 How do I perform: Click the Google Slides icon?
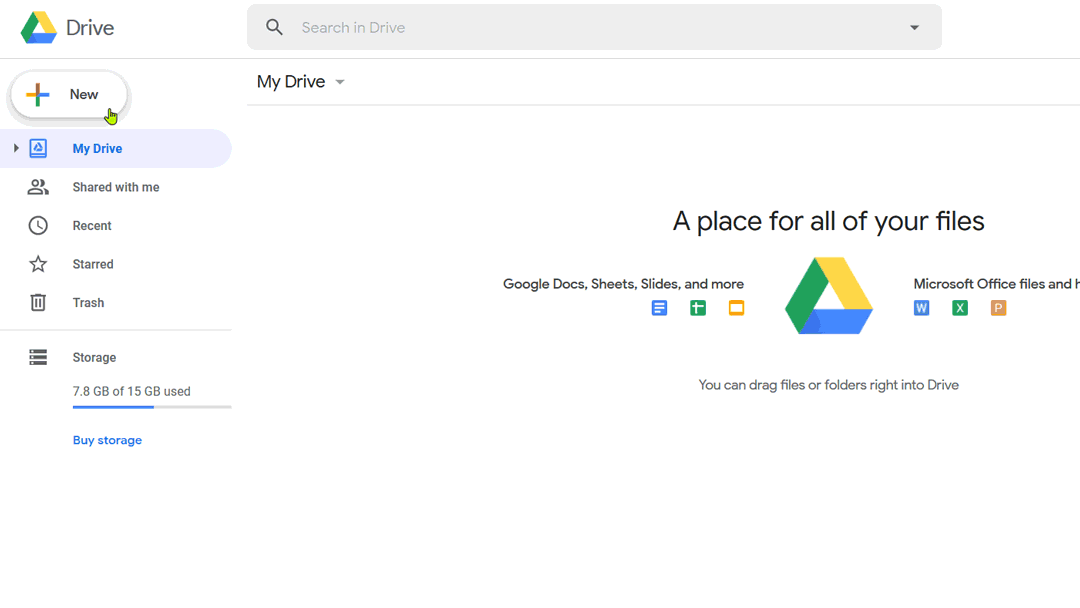[736, 308]
